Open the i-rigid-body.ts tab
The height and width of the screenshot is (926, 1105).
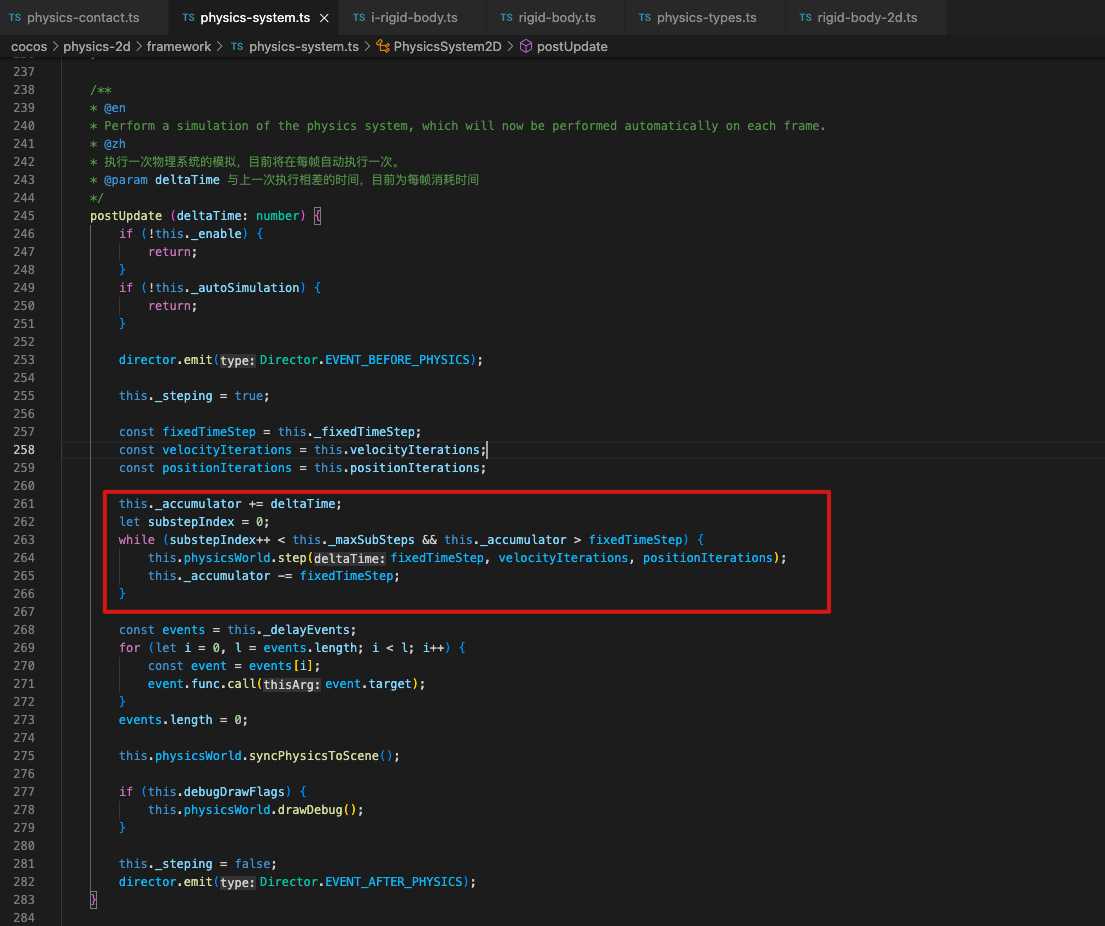(414, 18)
